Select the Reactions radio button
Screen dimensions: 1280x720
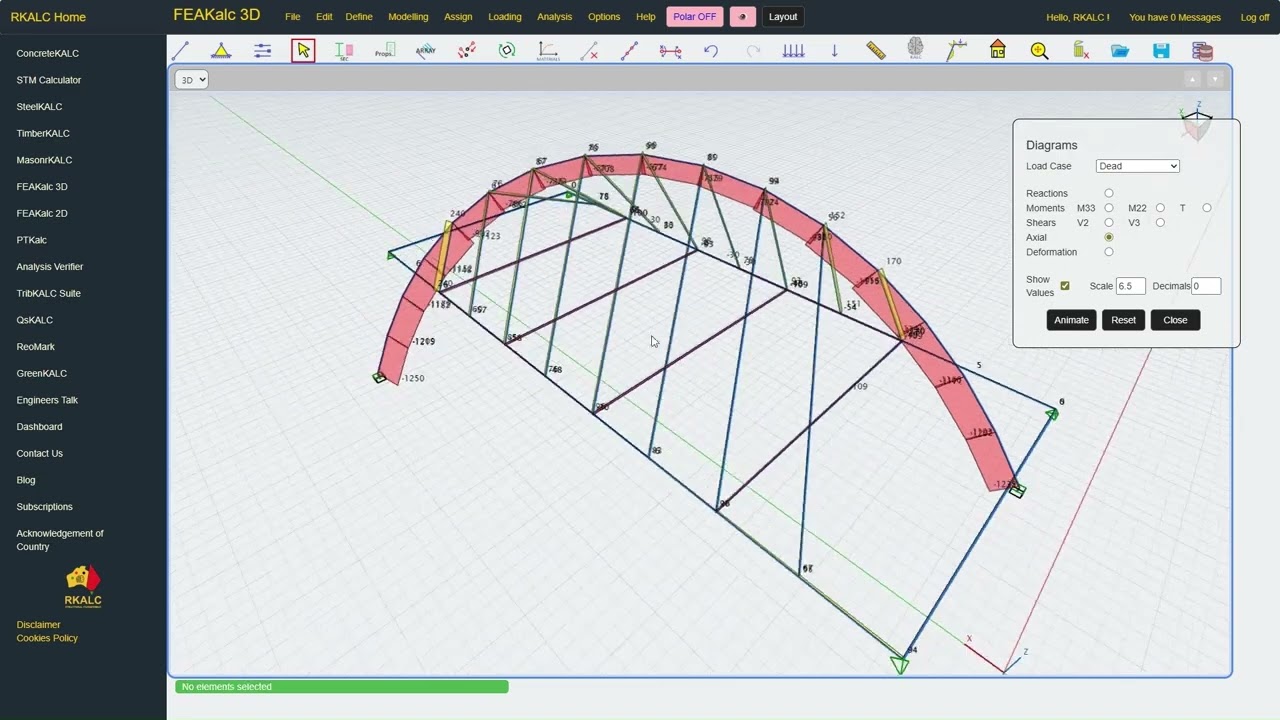tap(1108, 193)
